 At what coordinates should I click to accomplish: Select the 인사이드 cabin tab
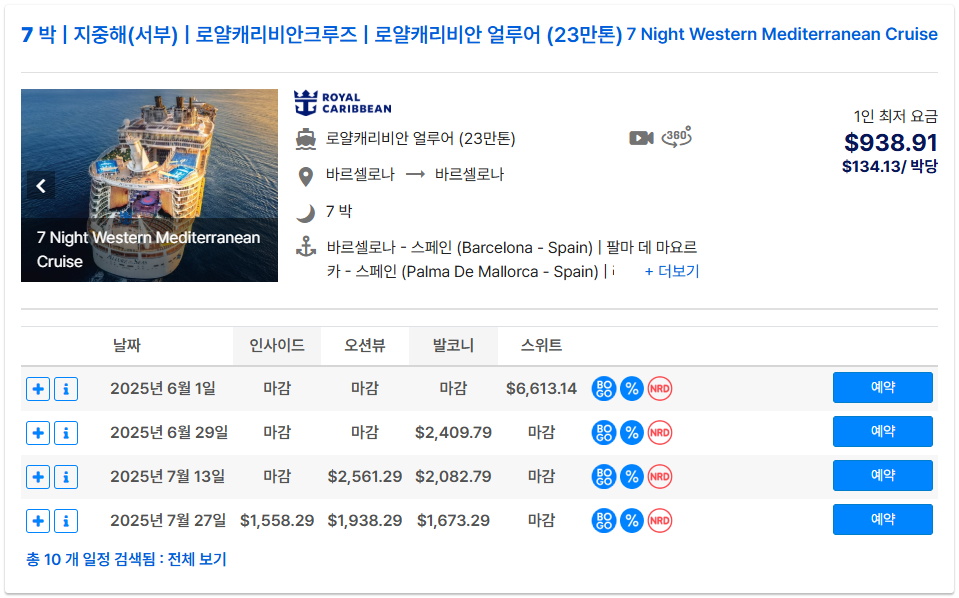(277, 345)
